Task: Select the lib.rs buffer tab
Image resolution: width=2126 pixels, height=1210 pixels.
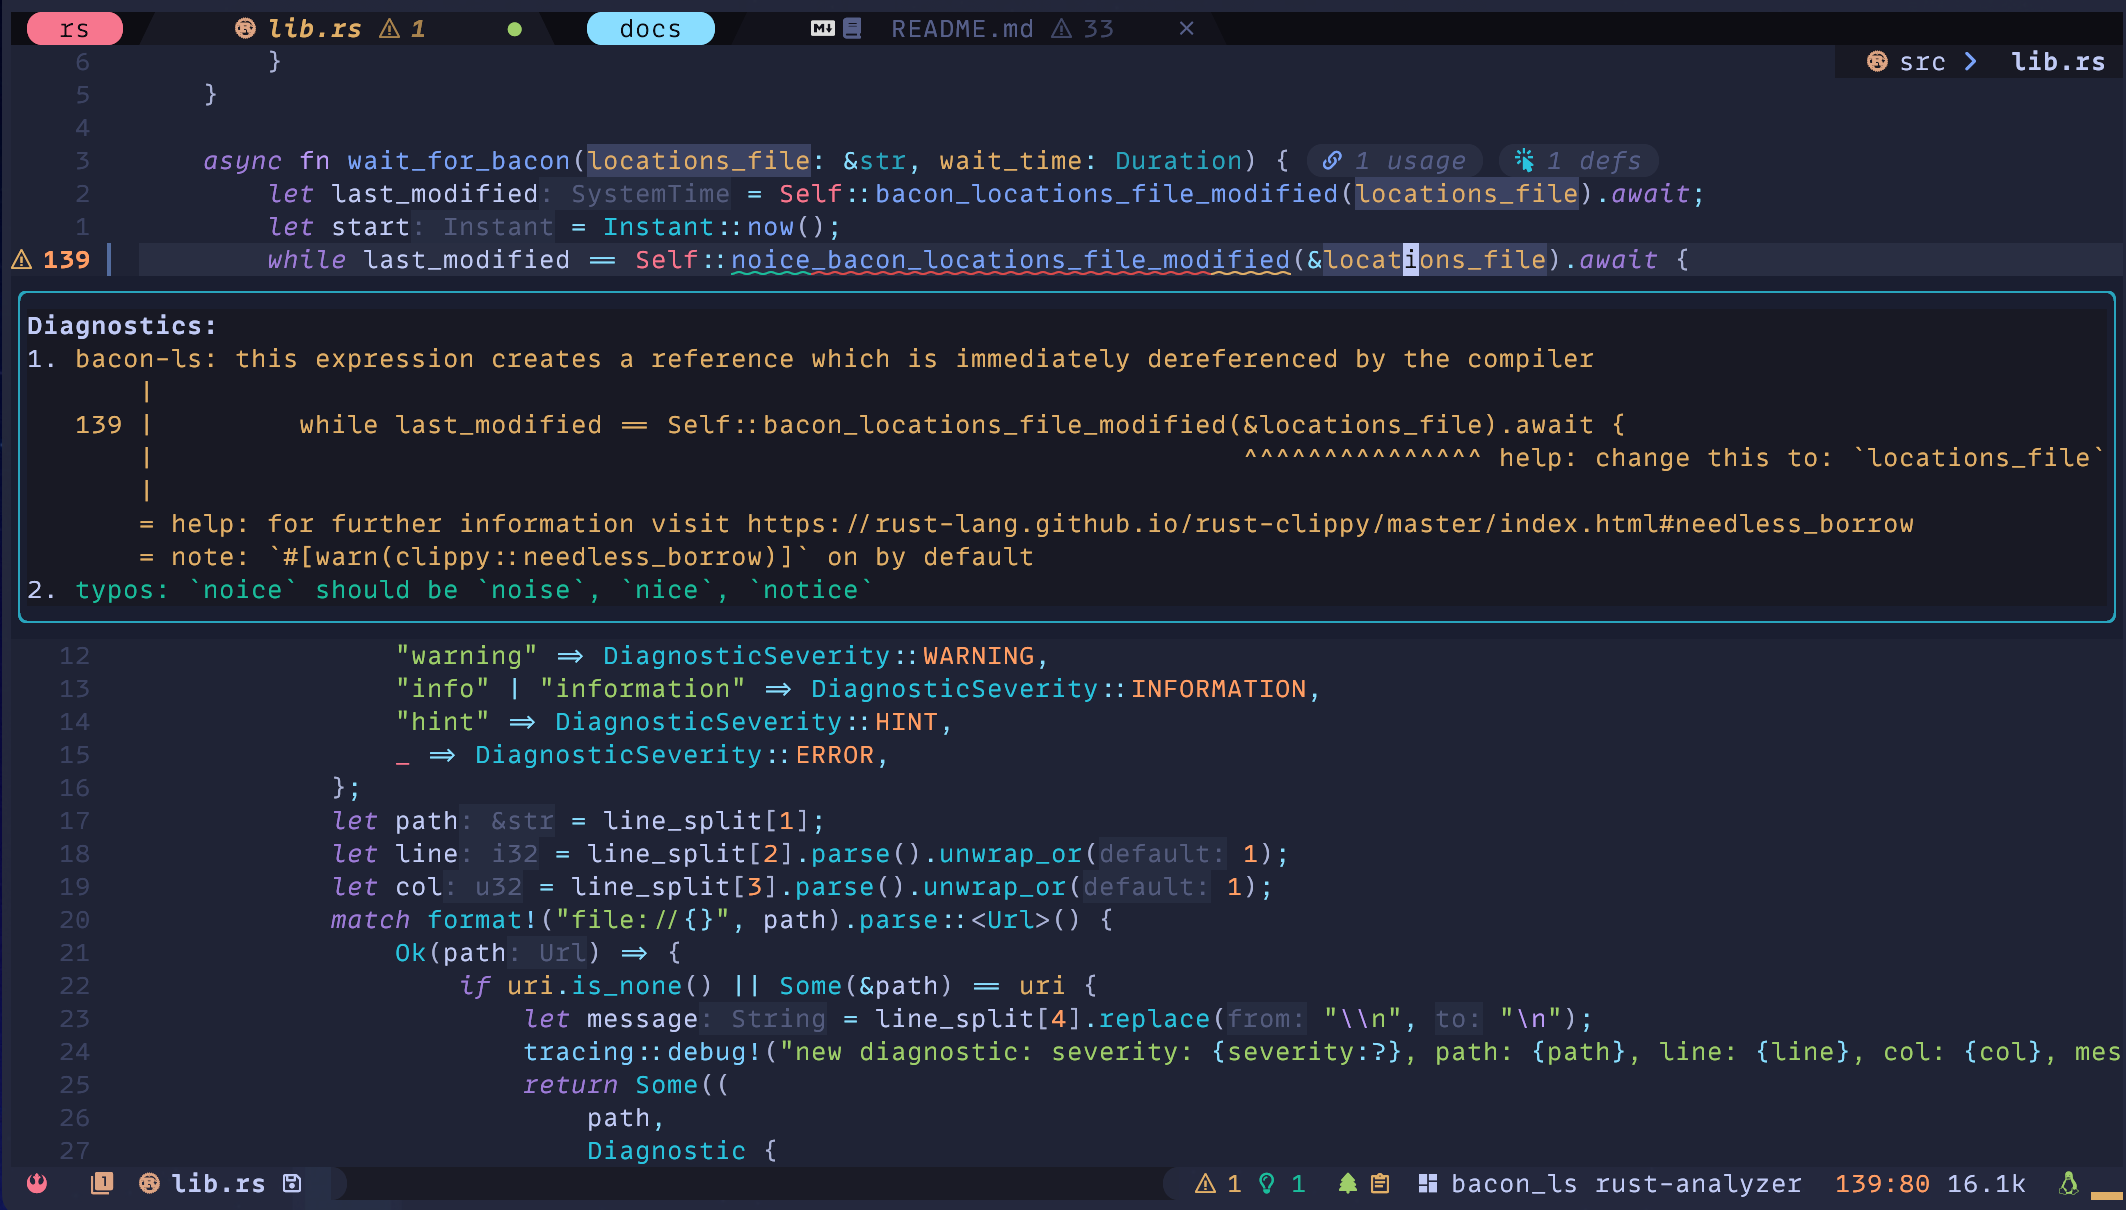Action: [314, 29]
